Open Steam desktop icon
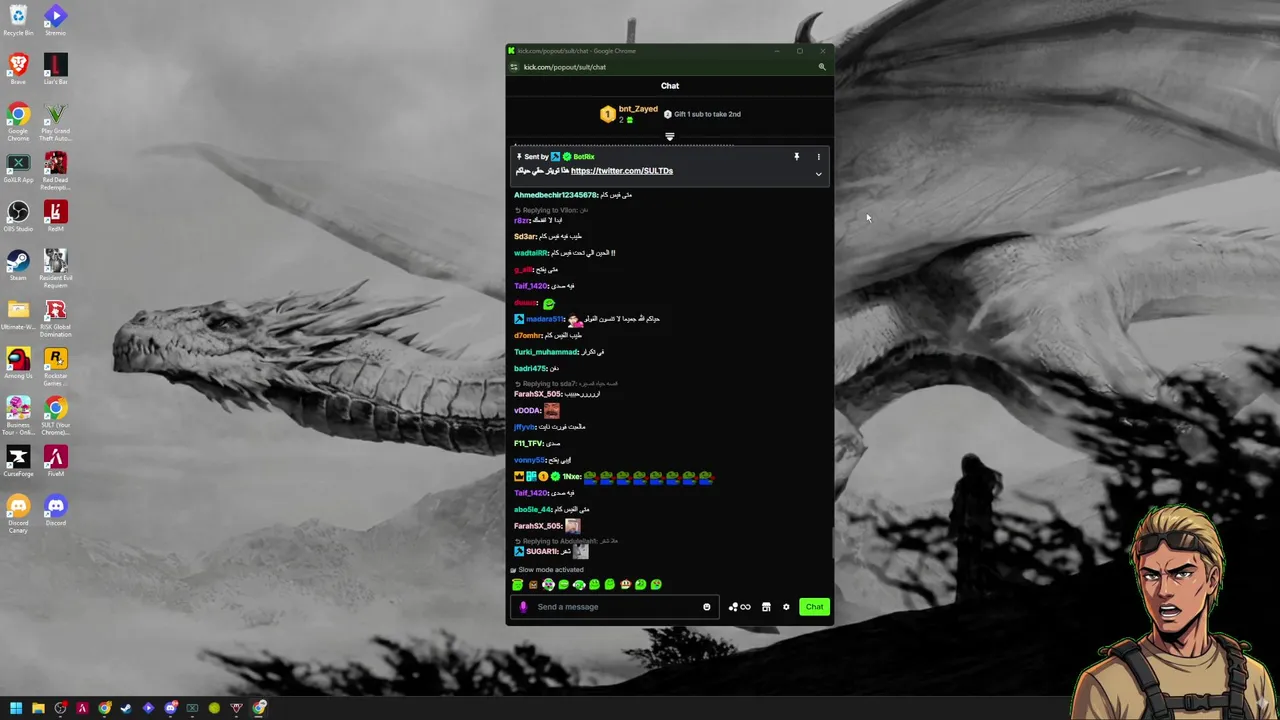The width and height of the screenshot is (1280, 720). [x=18, y=265]
